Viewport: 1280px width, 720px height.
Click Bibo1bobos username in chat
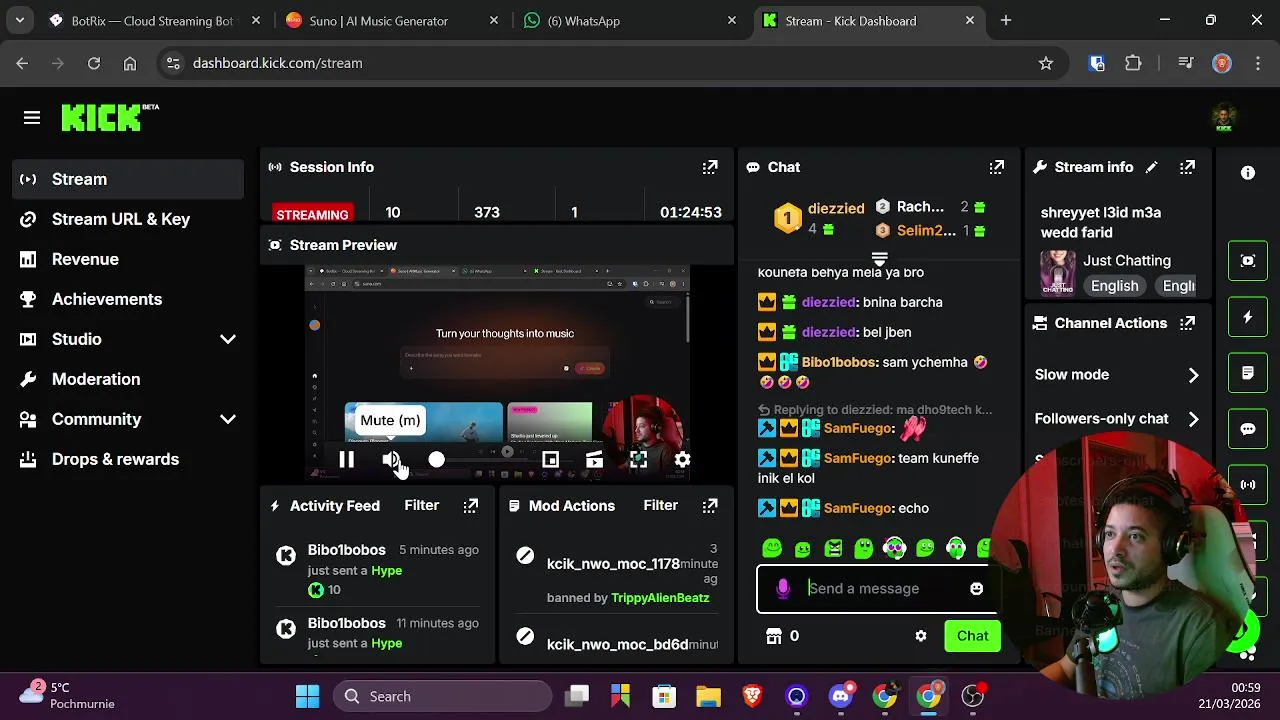click(839, 362)
